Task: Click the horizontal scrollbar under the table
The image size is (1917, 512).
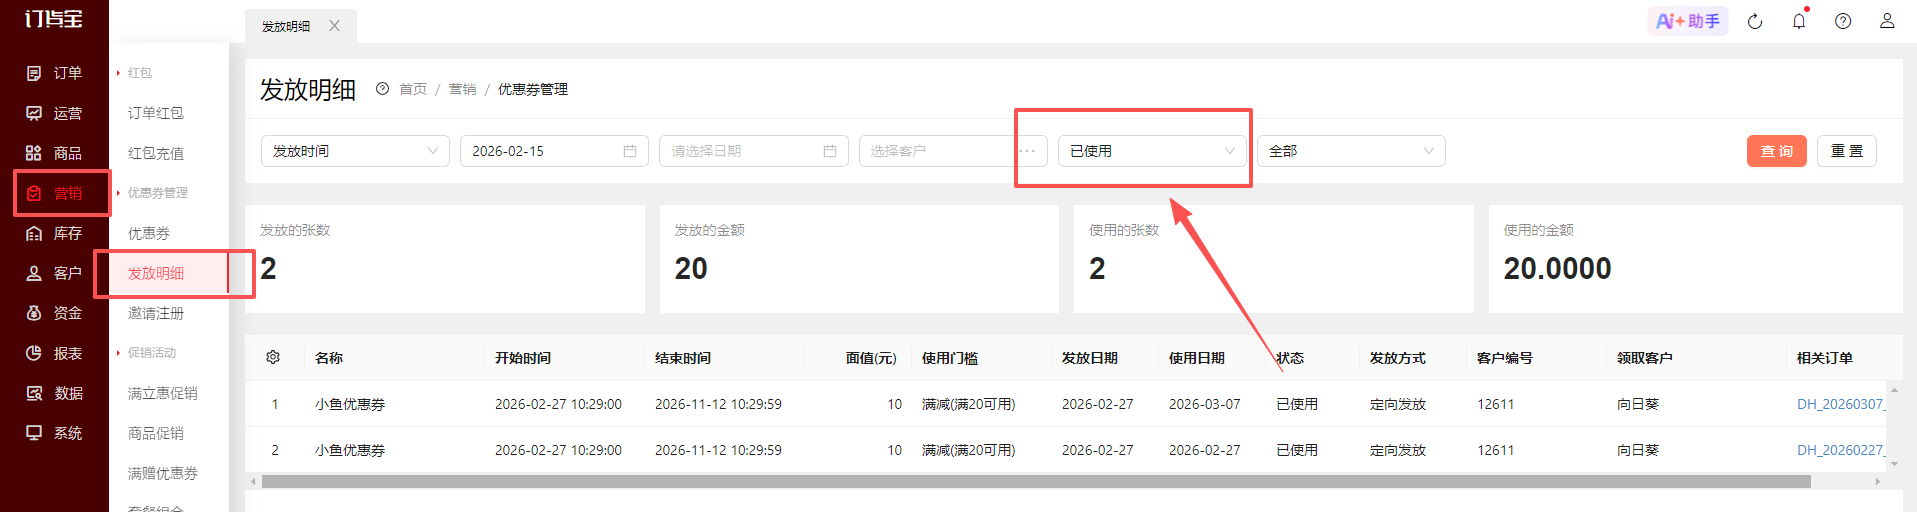Action: (x=1036, y=481)
